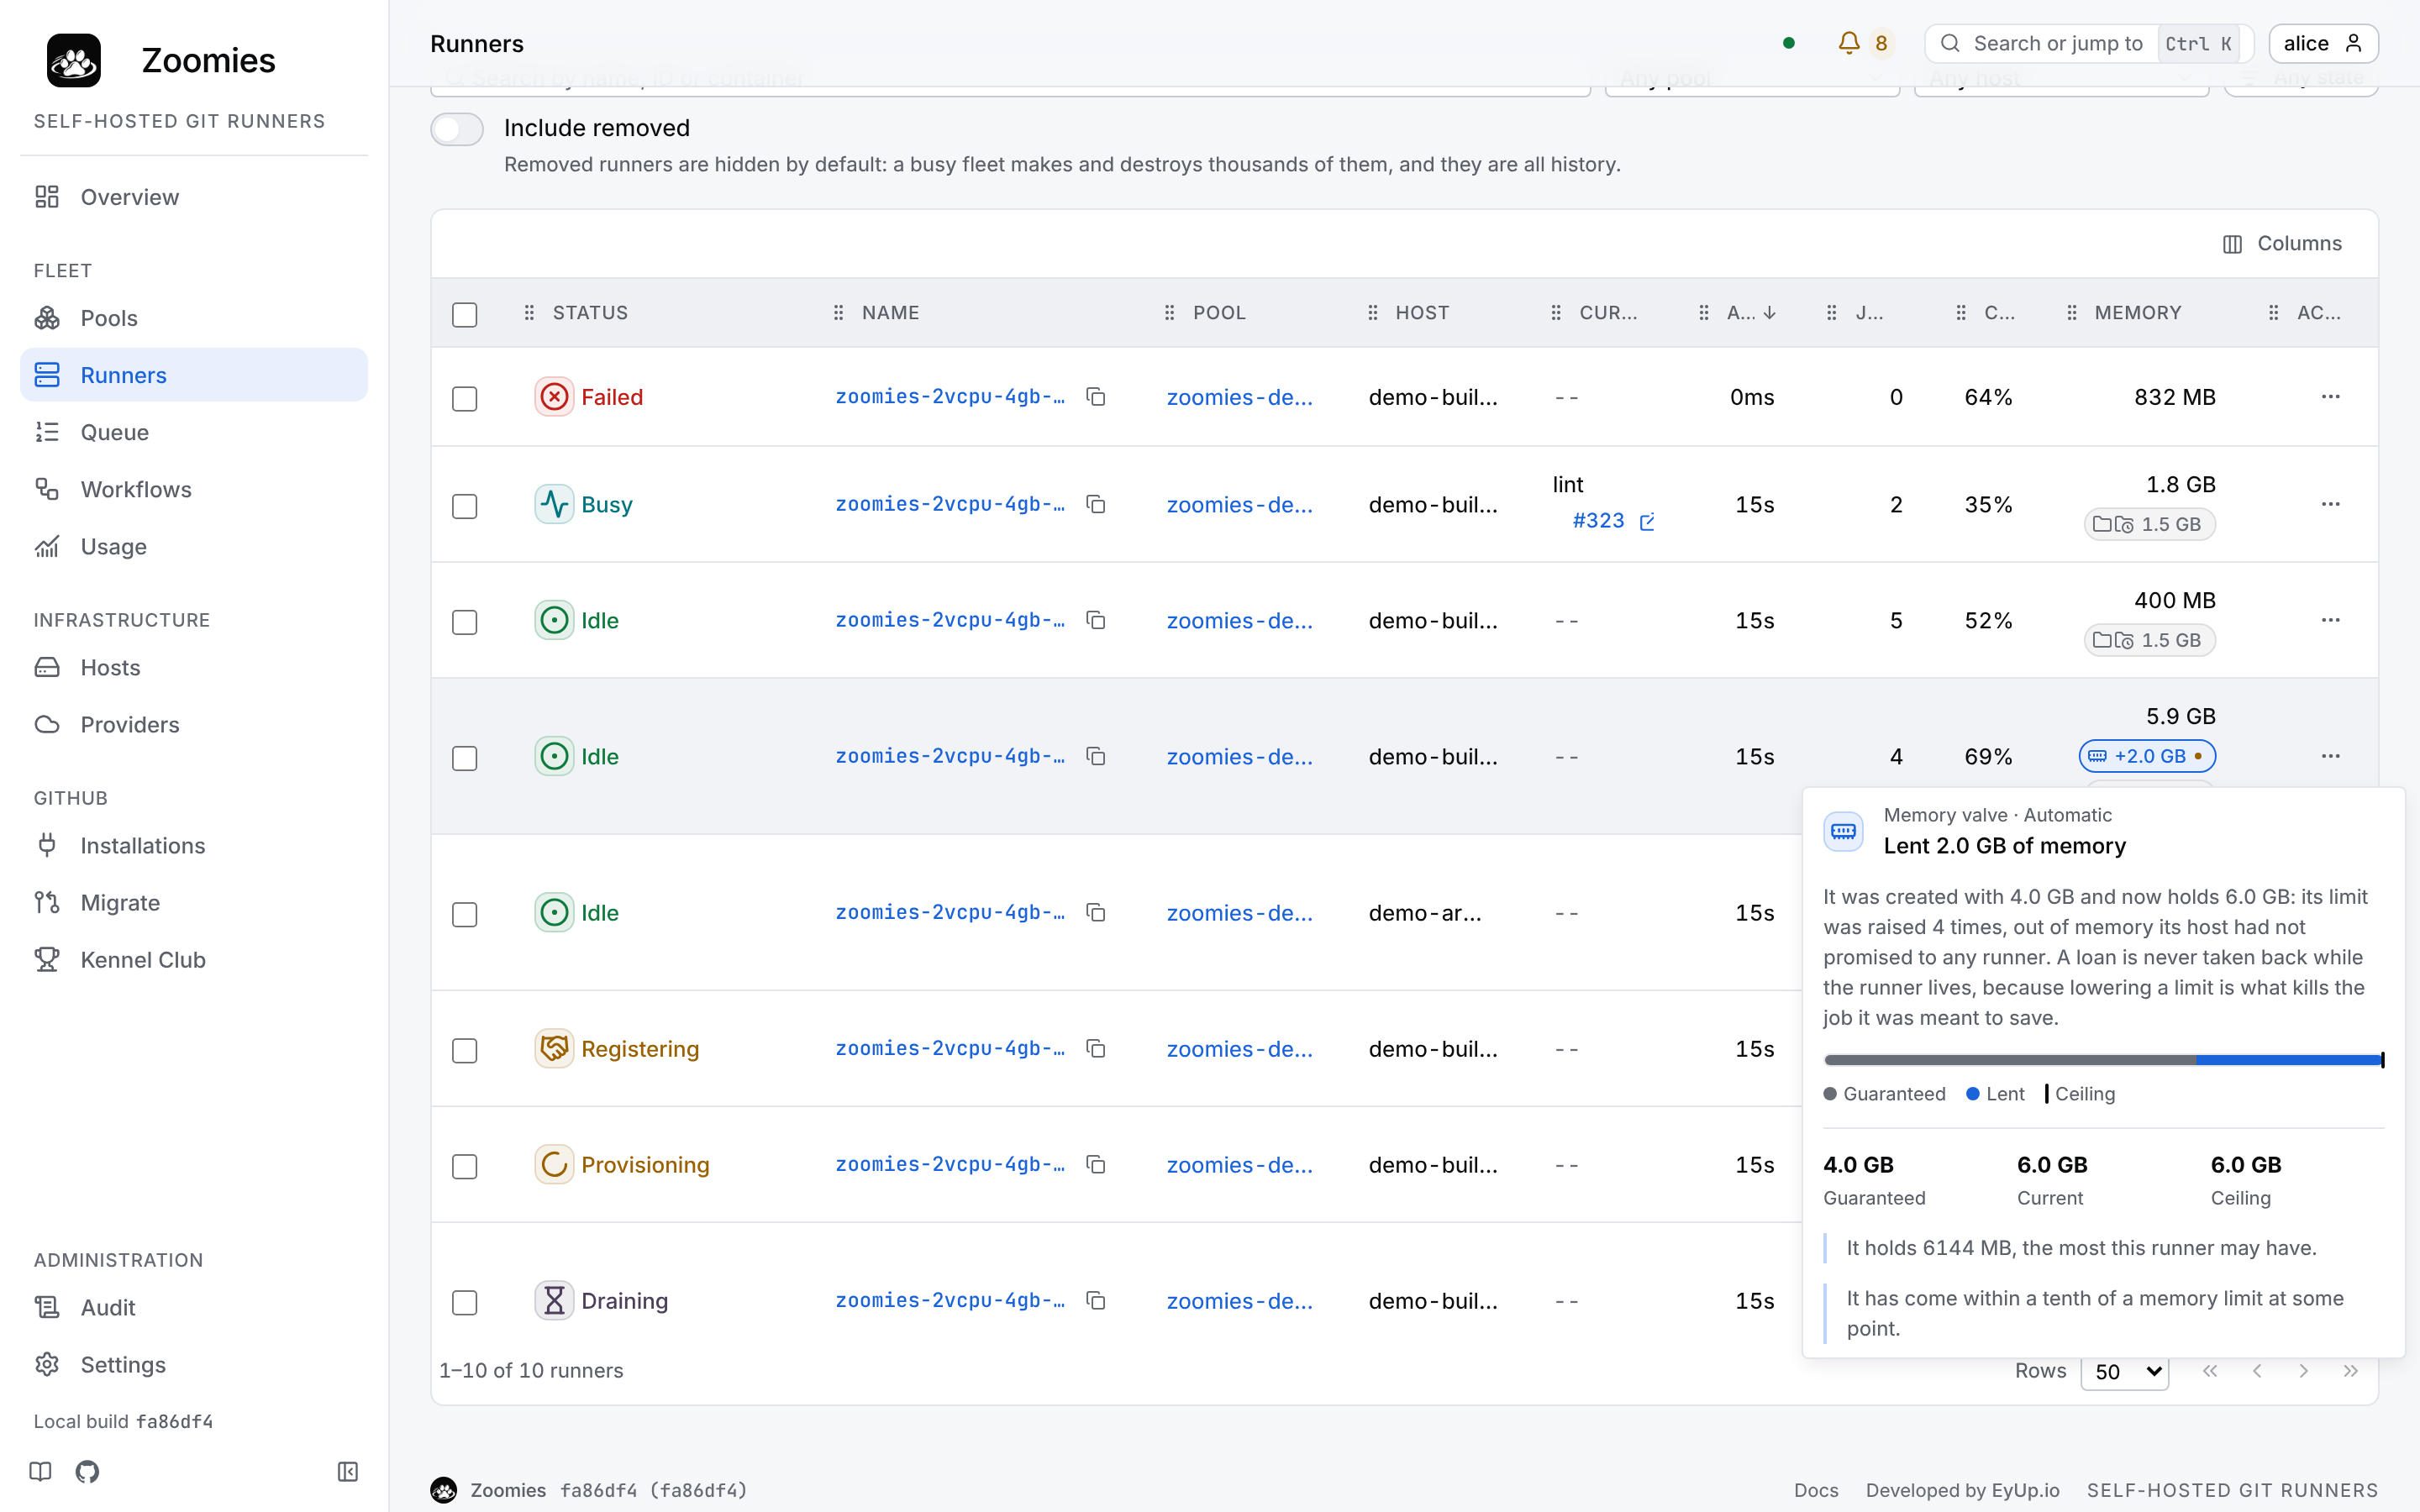Viewport: 2420px width, 1512px height.
Task: Open Hosts under Infrastructure
Action: 194,667
